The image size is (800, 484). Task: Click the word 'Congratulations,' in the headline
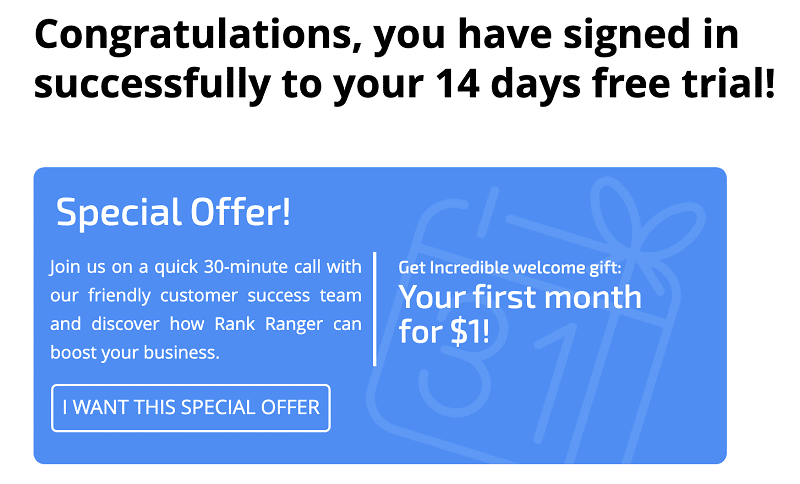tap(198, 36)
